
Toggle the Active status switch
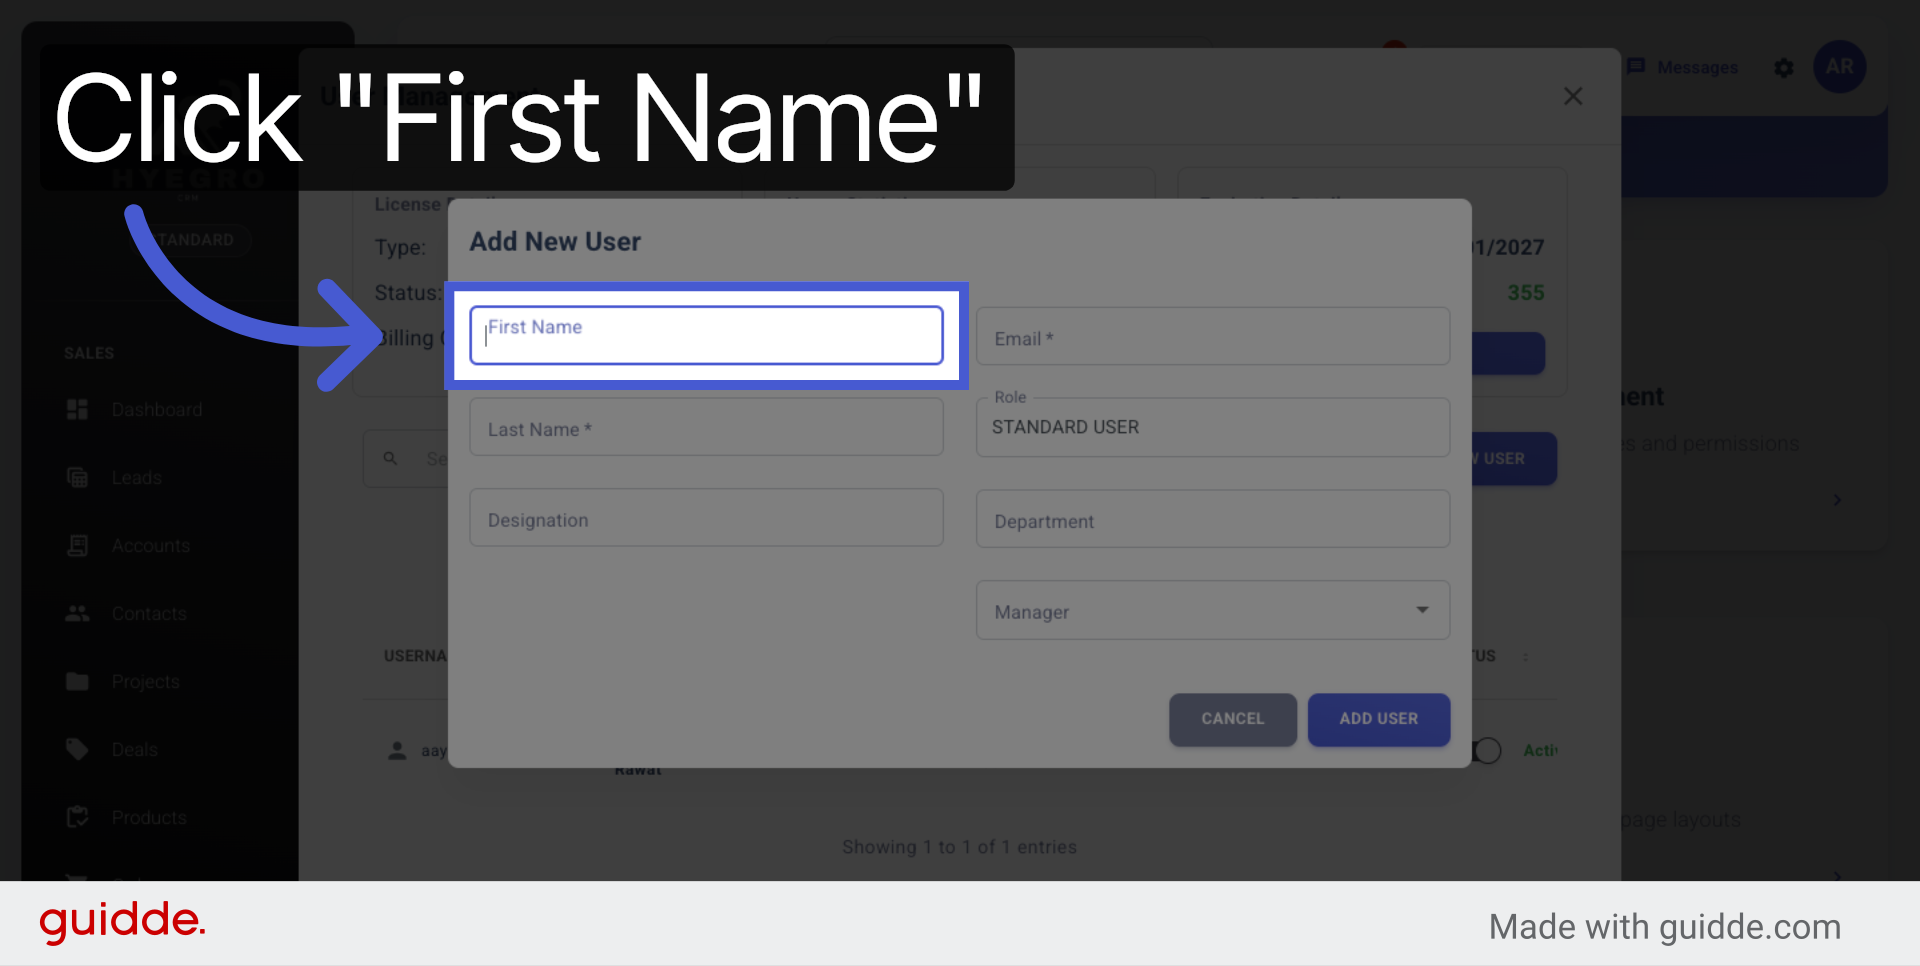coord(1487,750)
